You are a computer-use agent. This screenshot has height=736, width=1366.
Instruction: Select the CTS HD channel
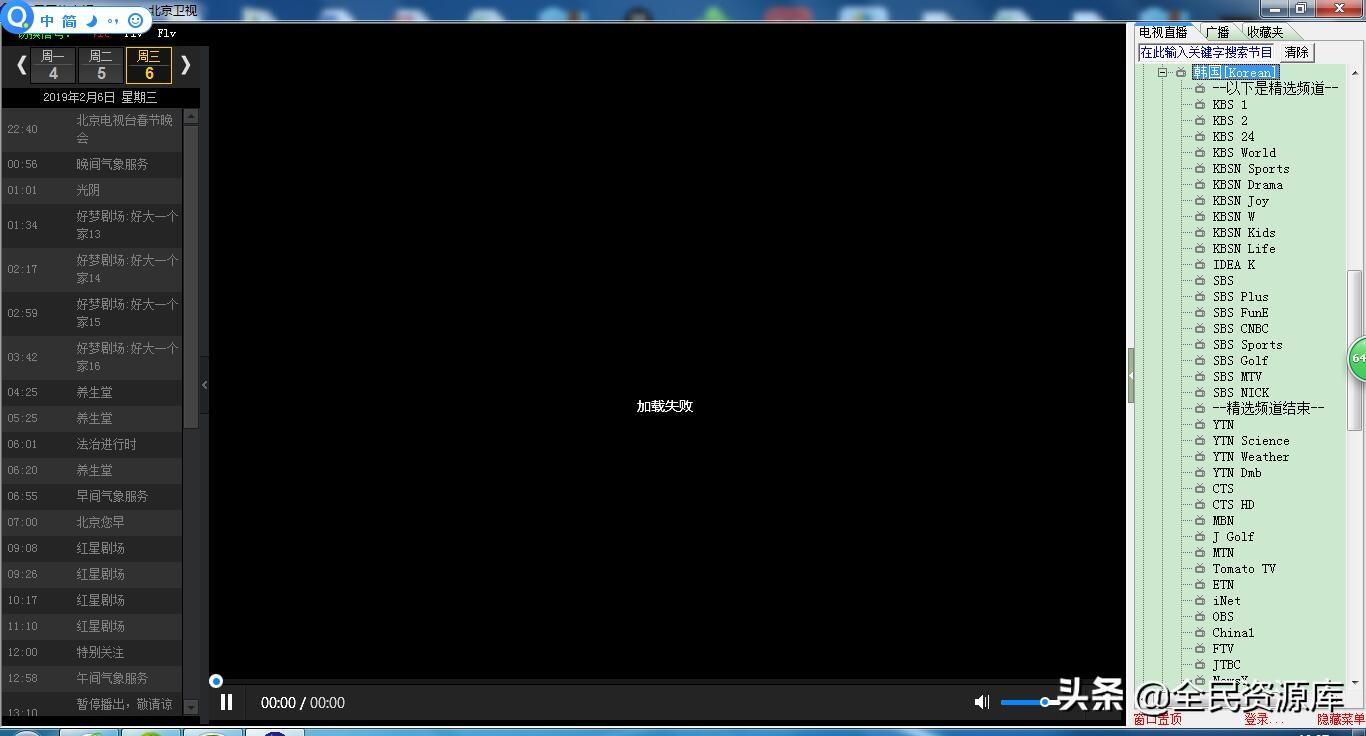point(1233,505)
